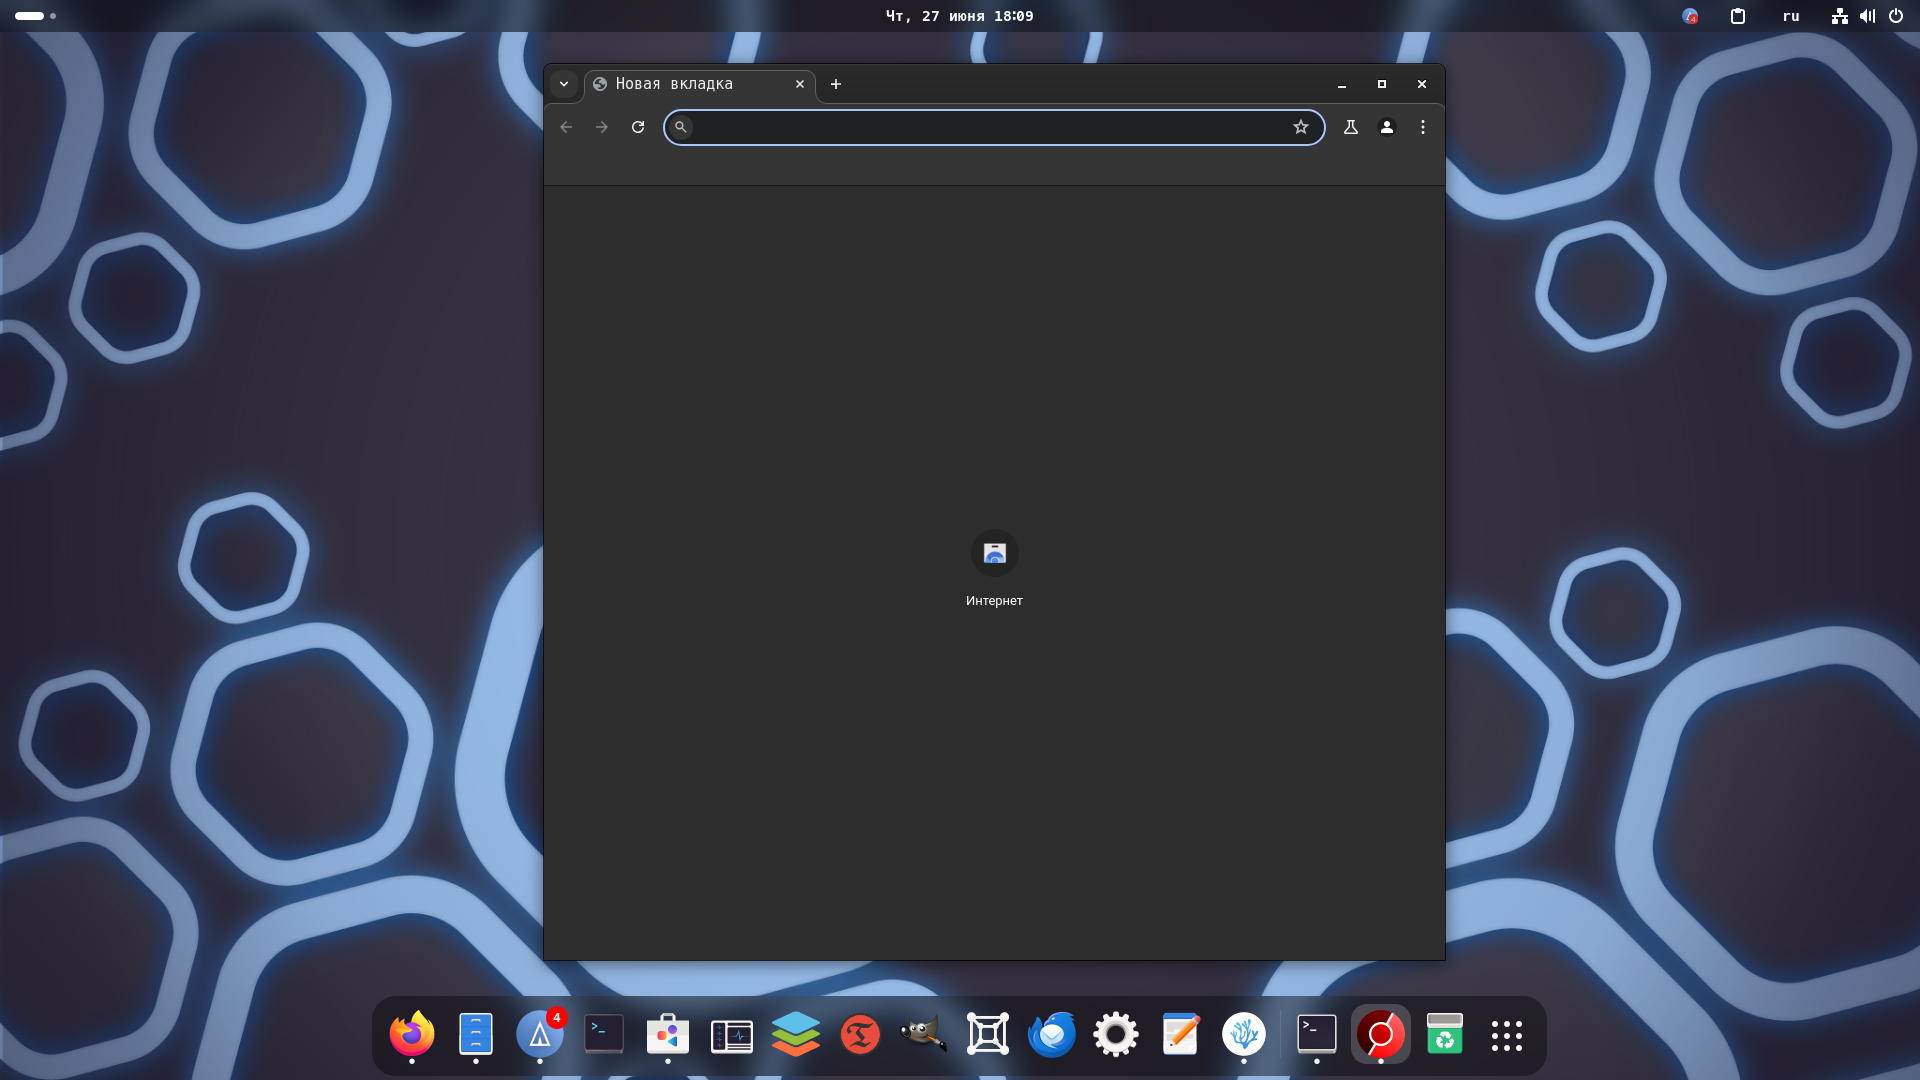Switch keyboard layout ru indicator
Screen dimensions: 1920x1080
[x=1791, y=16]
